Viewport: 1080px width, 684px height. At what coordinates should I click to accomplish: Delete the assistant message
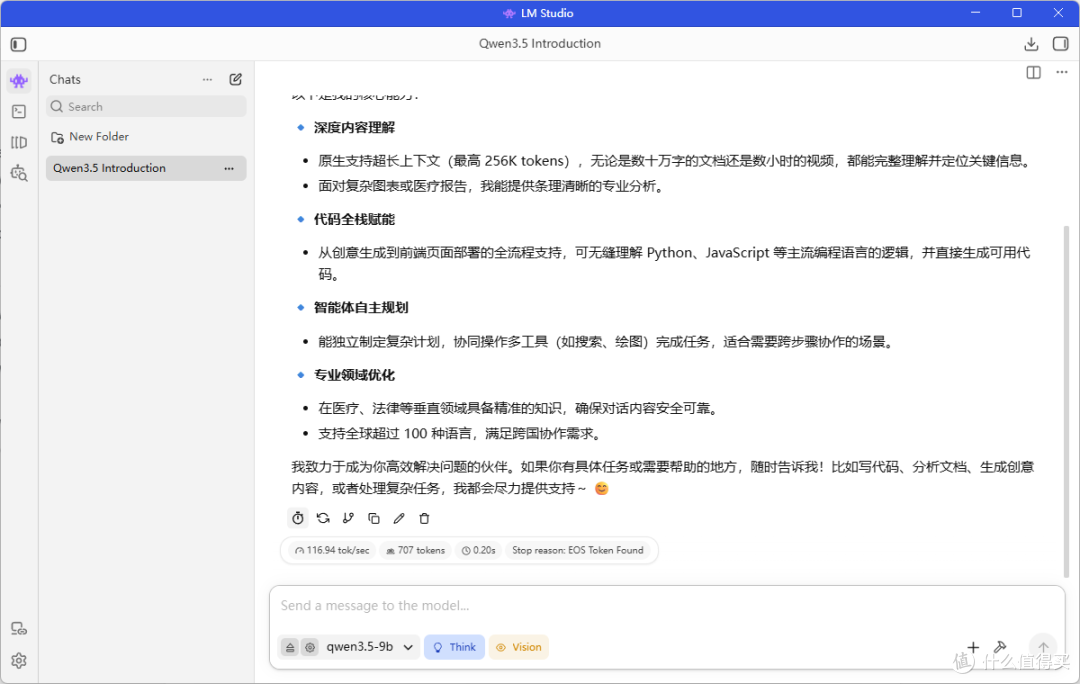click(x=424, y=518)
